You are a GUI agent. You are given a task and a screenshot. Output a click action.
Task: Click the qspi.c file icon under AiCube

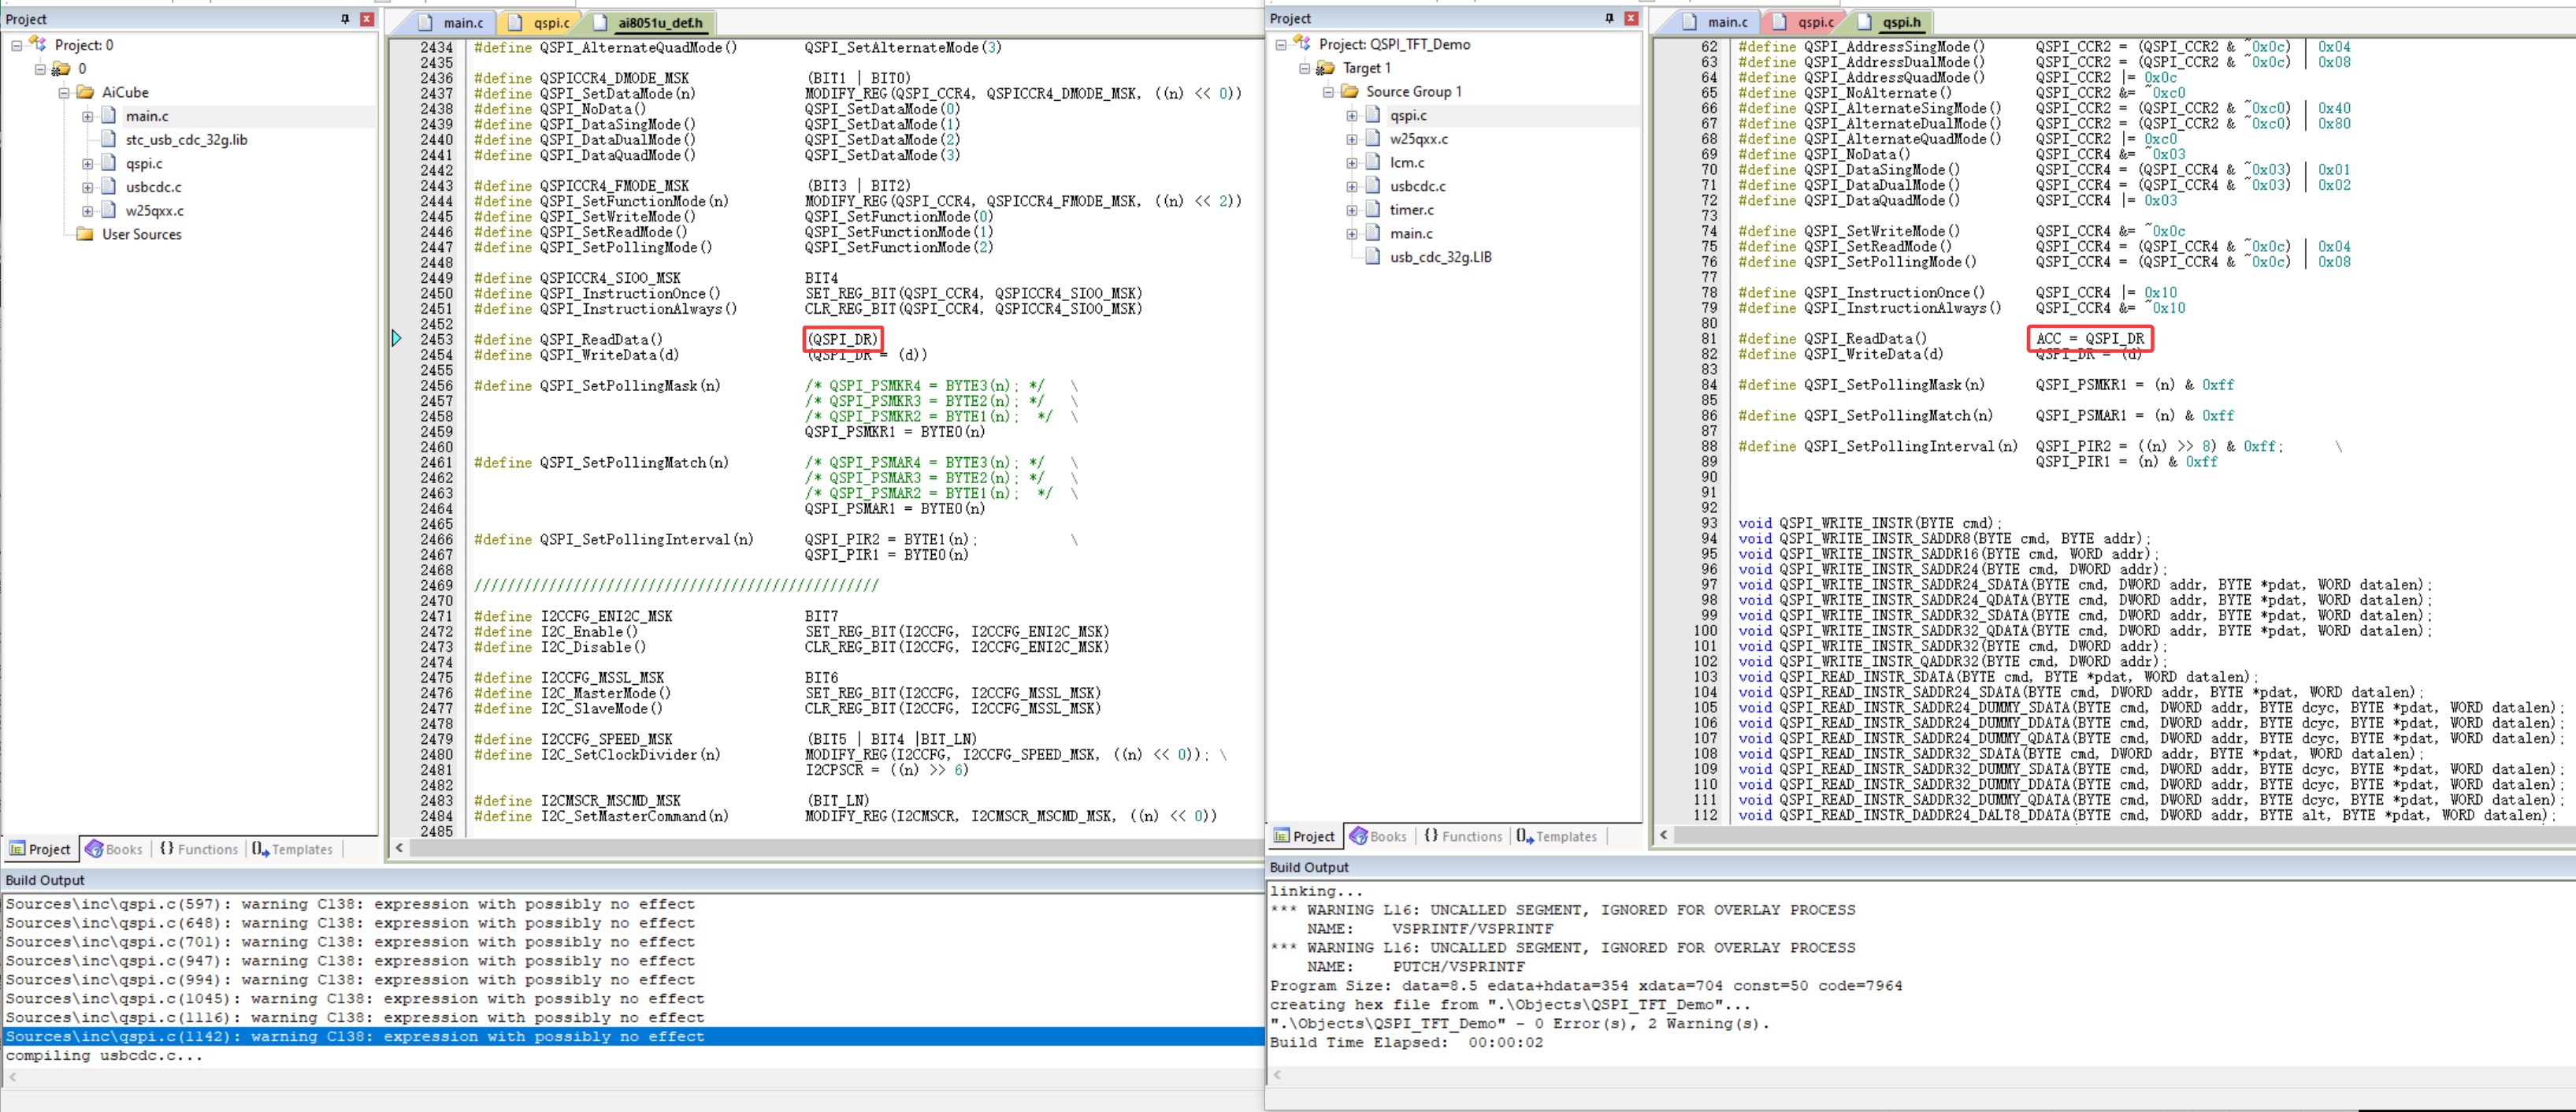(109, 163)
